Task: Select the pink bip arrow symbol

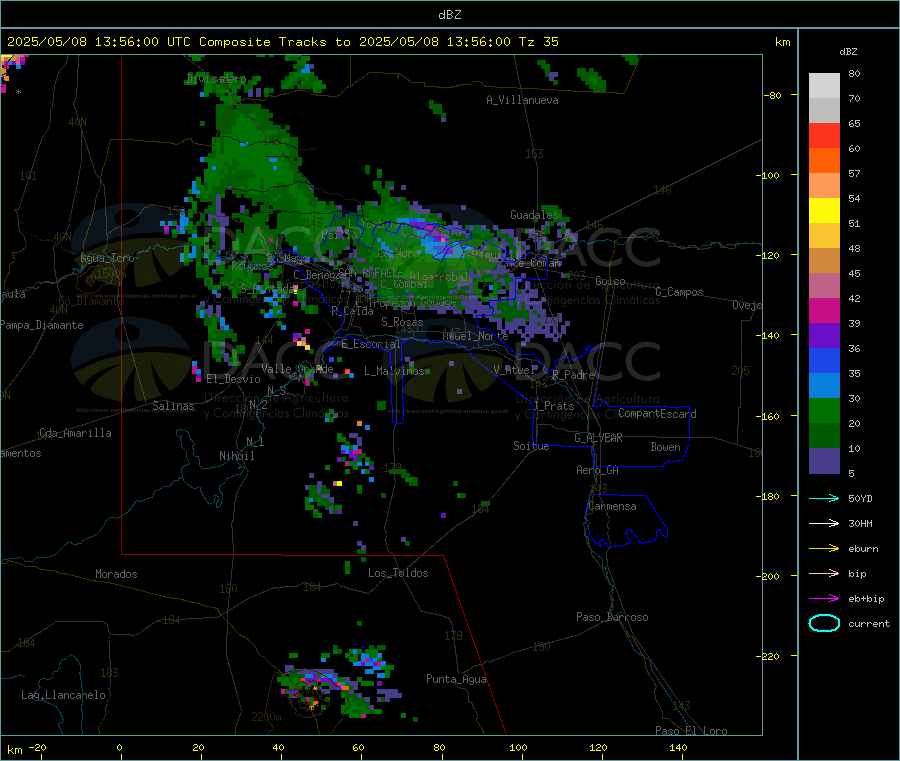Action: point(824,573)
